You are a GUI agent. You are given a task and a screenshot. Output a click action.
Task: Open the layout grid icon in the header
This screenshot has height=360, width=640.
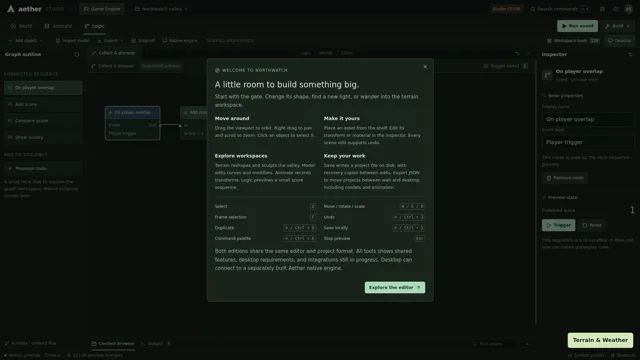tap(602, 9)
